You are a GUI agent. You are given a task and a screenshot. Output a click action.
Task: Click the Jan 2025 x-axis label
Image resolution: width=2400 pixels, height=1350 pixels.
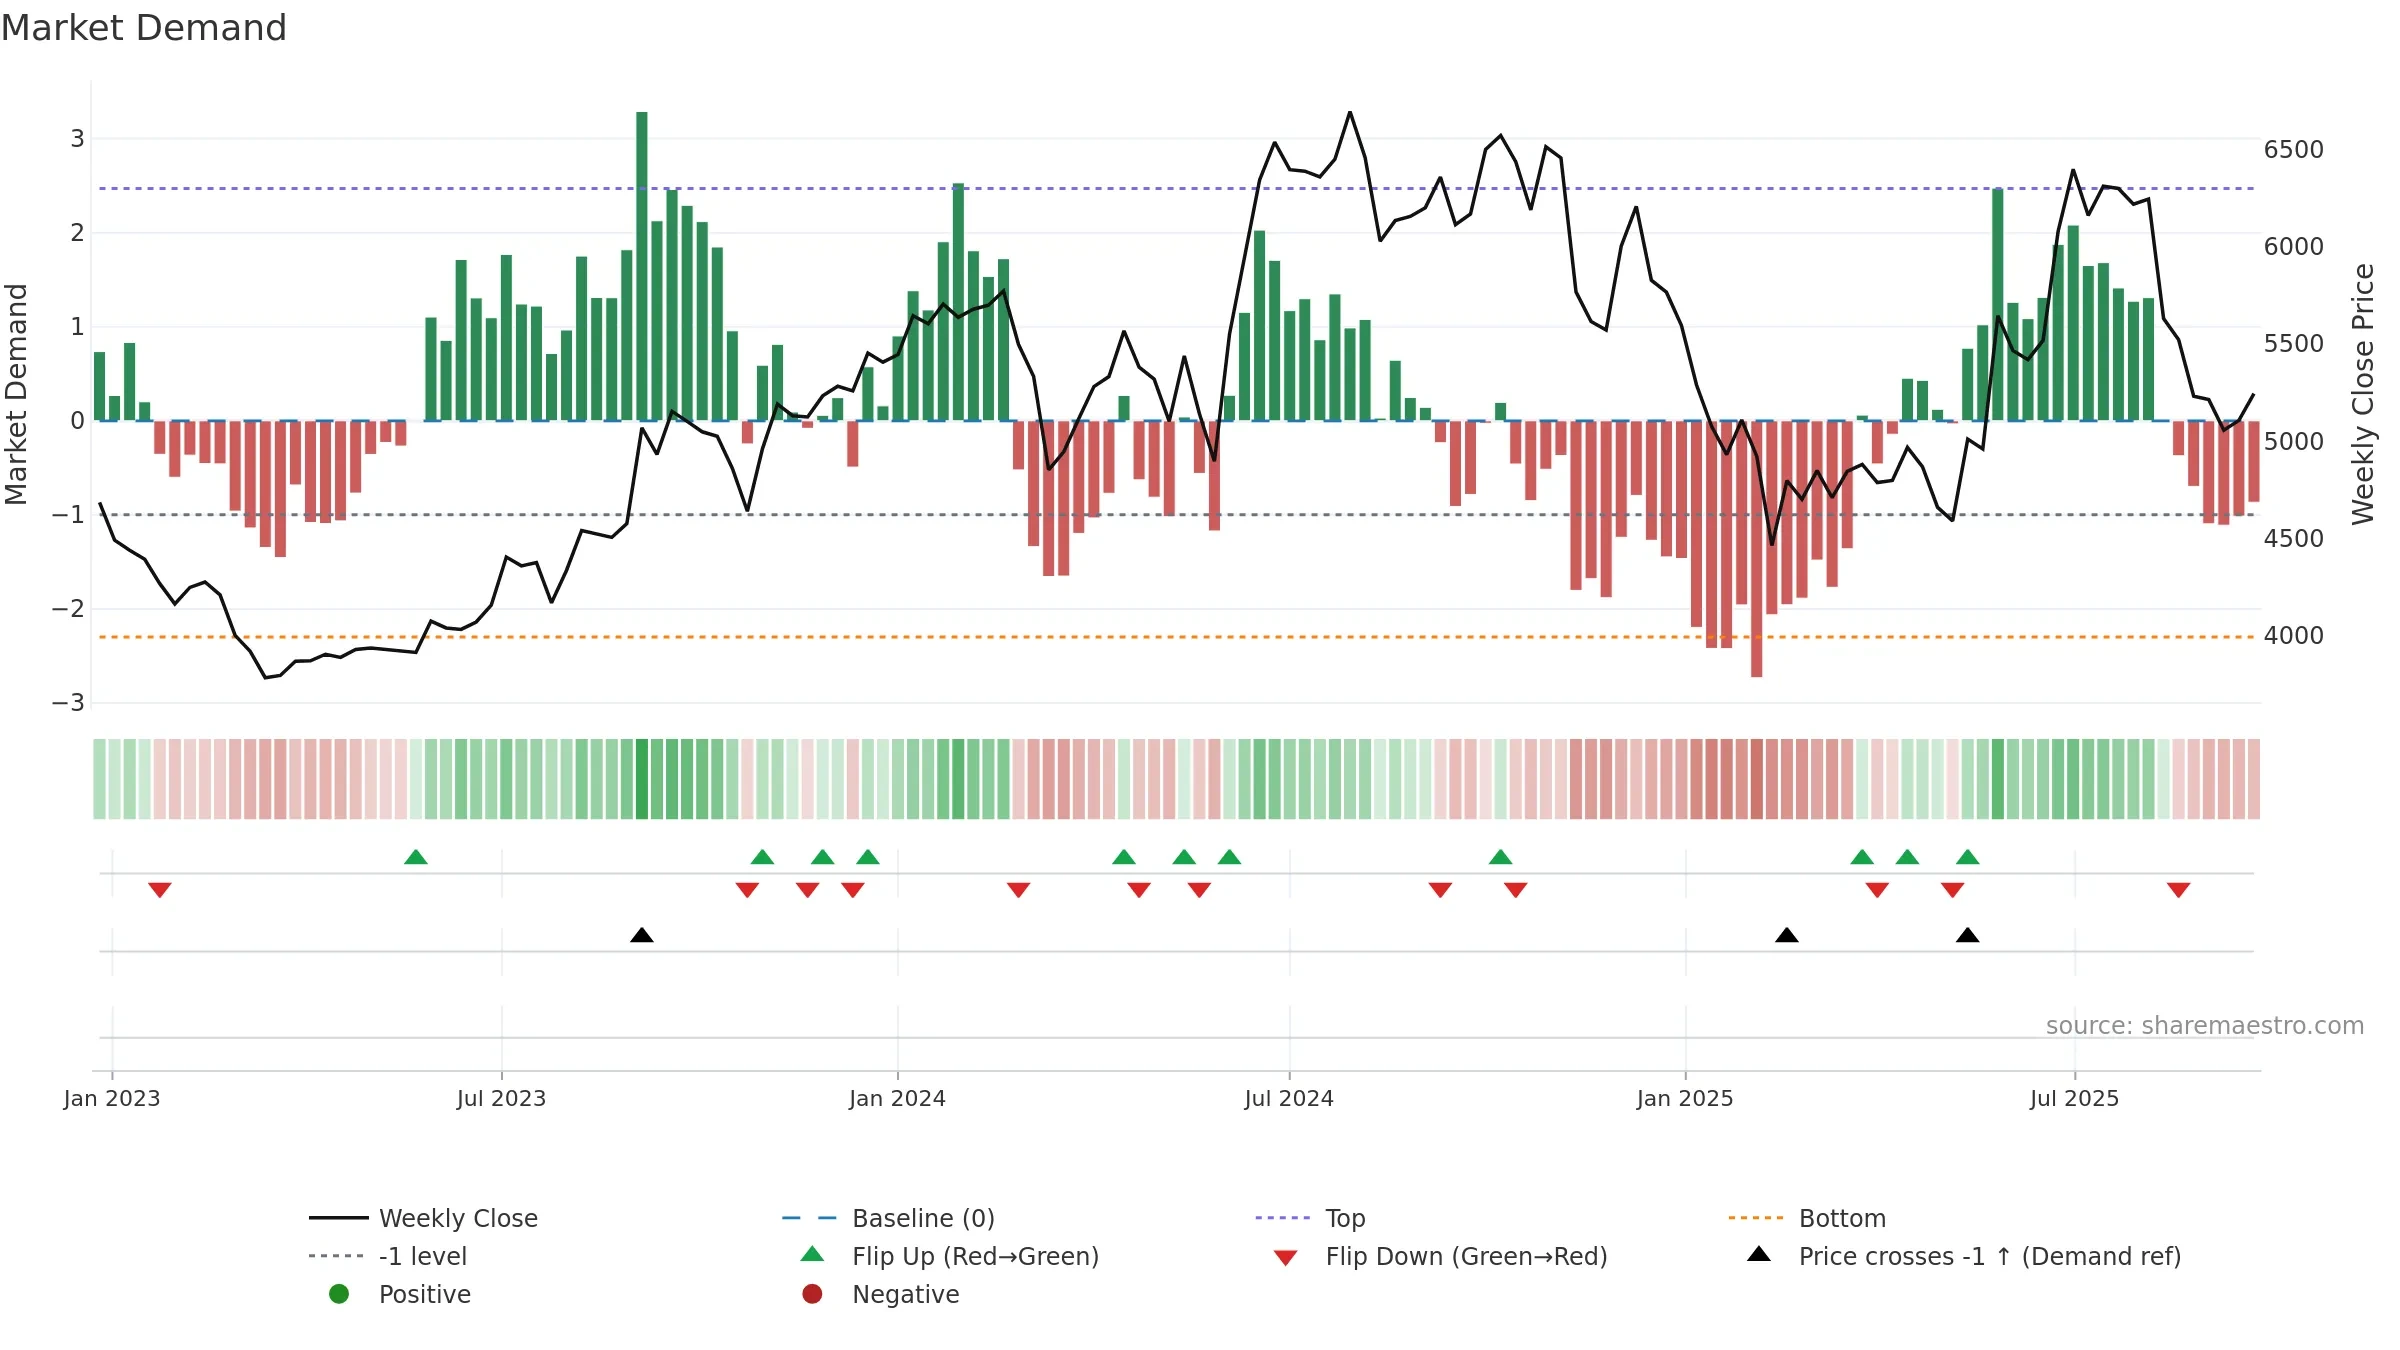tap(1685, 1098)
